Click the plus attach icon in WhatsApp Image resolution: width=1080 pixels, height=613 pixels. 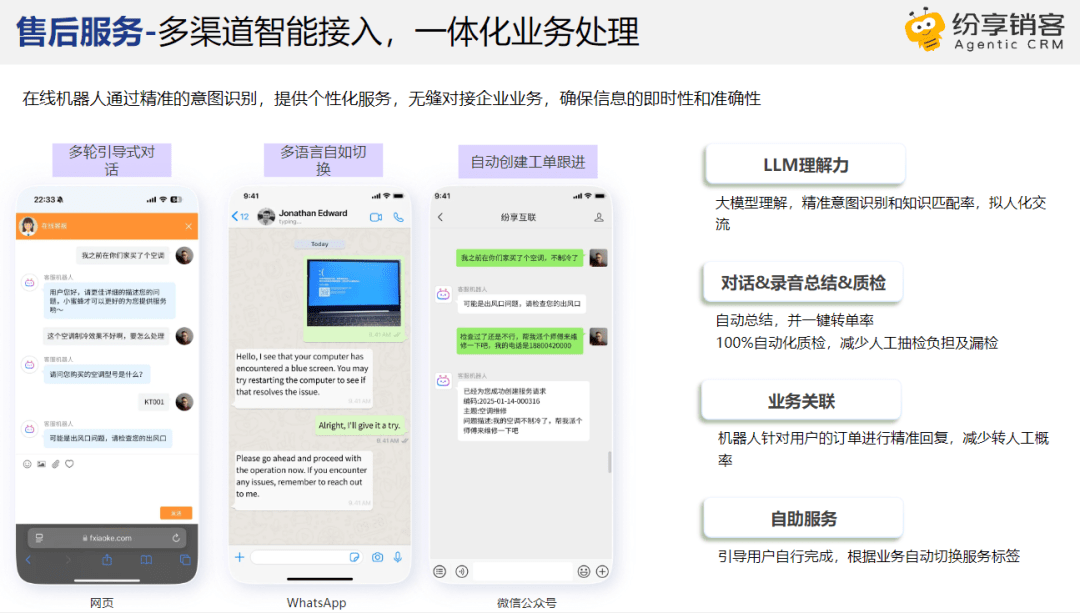pyautogui.click(x=240, y=557)
